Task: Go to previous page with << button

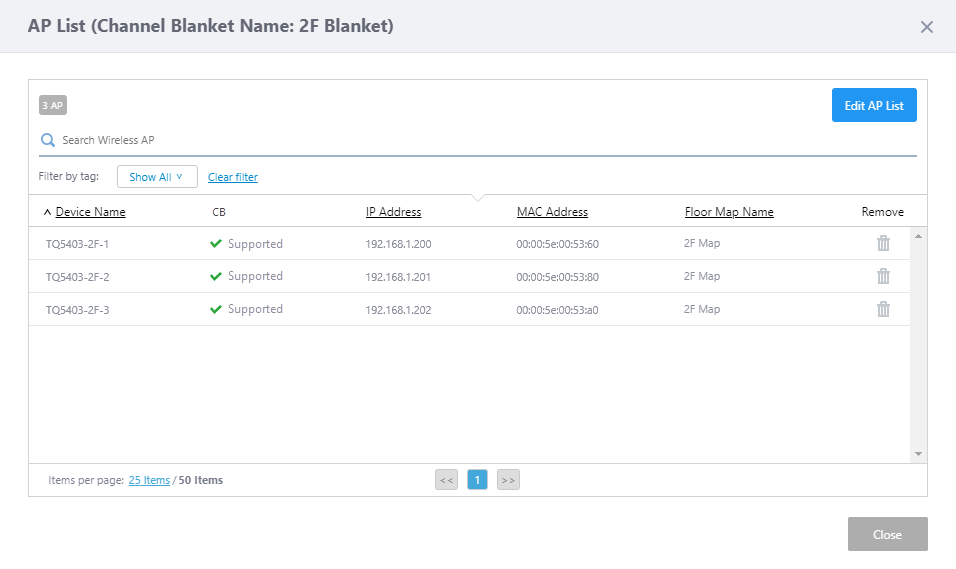Action: (446, 480)
